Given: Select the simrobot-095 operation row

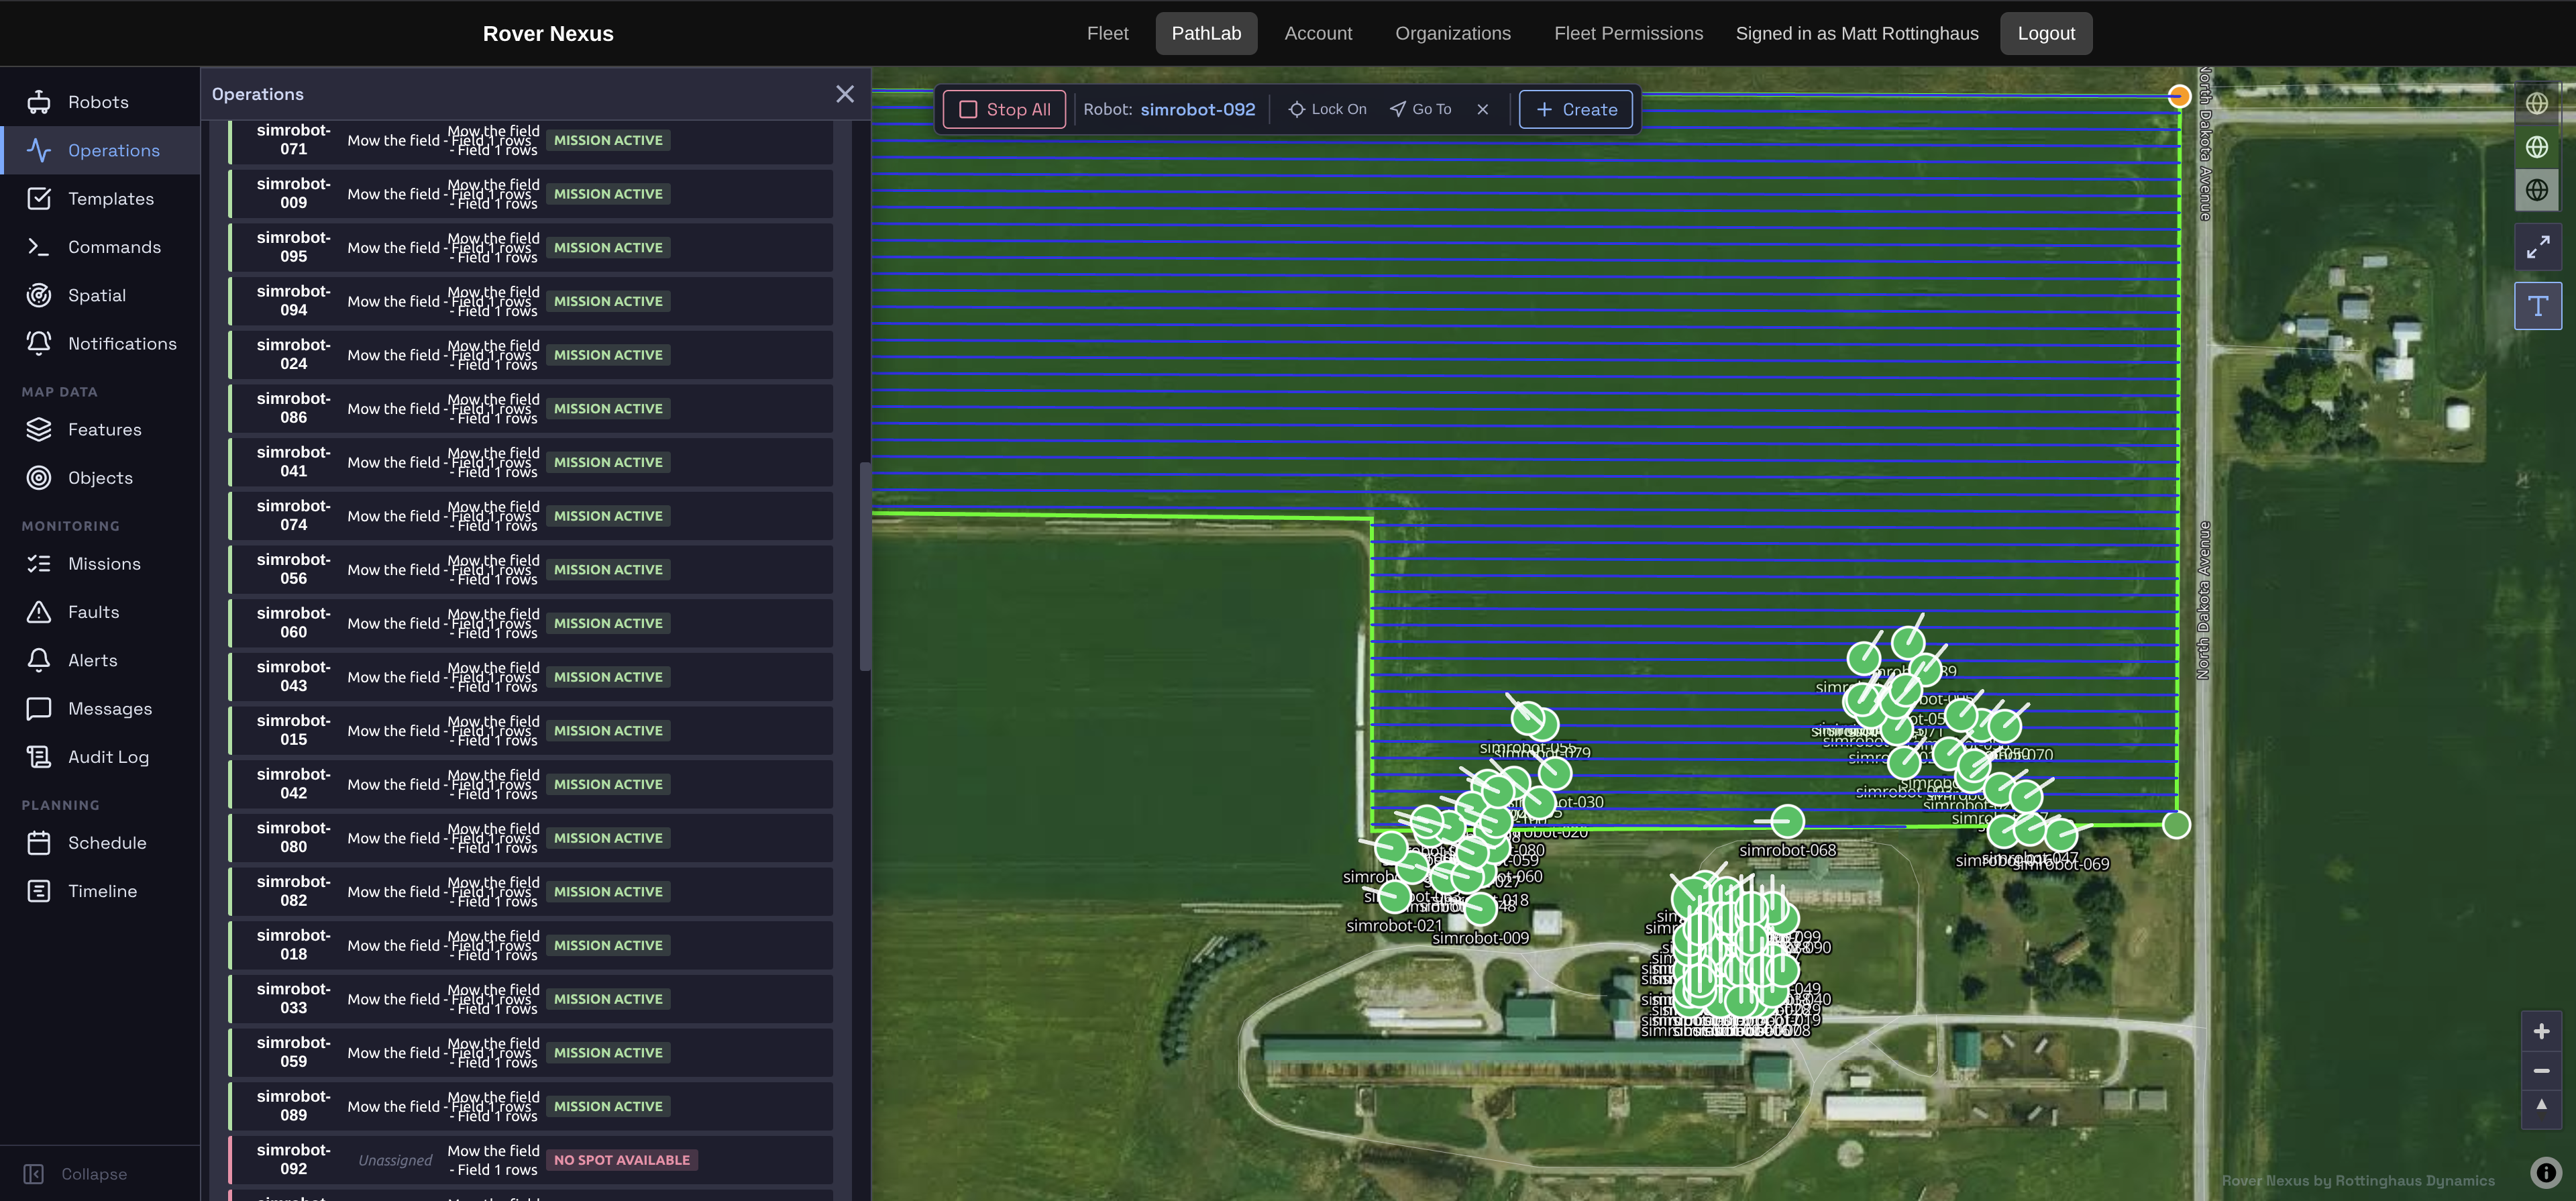Looking at the screenshot, I should point(531,247).
